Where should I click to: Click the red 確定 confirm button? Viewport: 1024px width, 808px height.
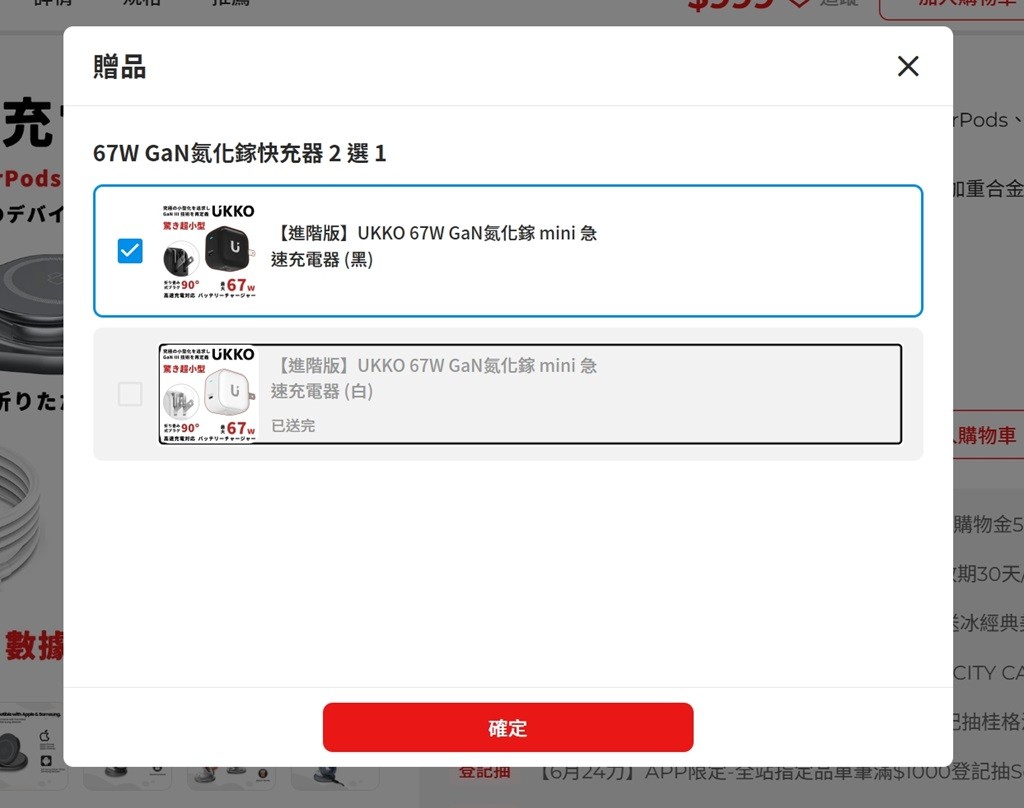507,727
